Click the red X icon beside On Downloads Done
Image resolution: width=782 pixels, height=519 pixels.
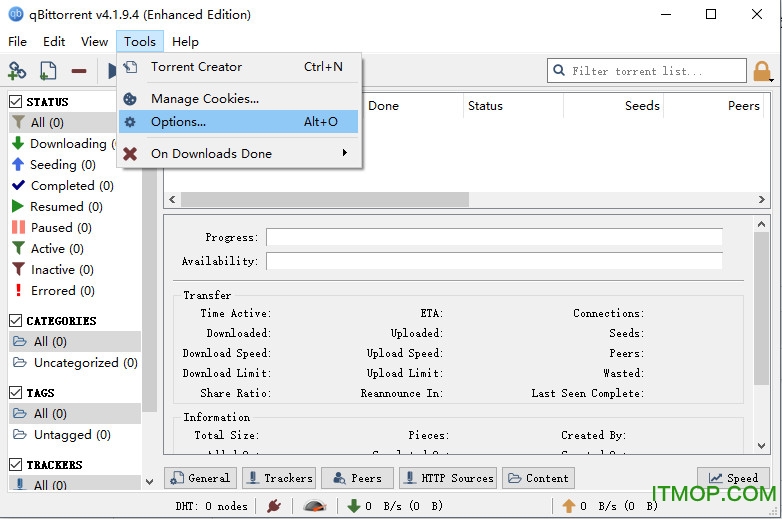(130, 154)
